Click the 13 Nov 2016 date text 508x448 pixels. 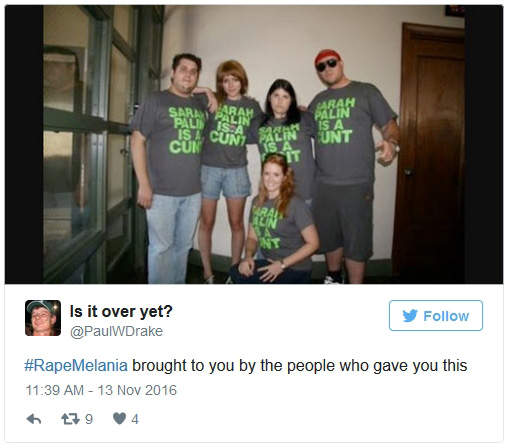click(137, 390)
